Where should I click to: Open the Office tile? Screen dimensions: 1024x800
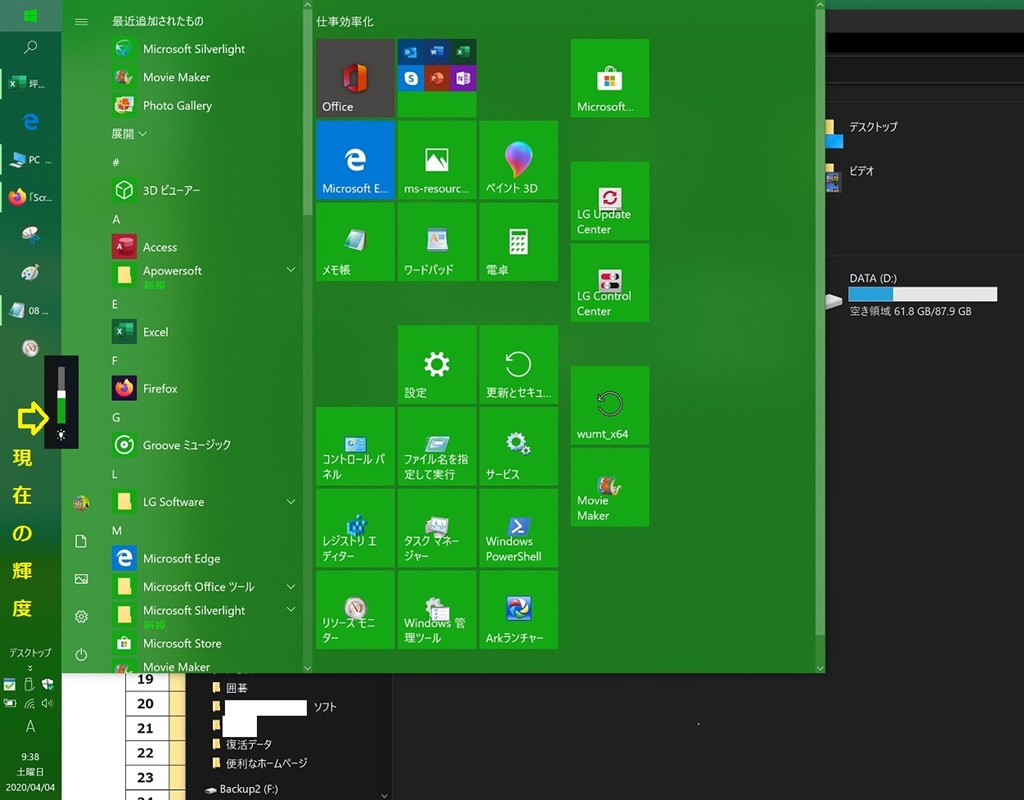tap(355, 78)
